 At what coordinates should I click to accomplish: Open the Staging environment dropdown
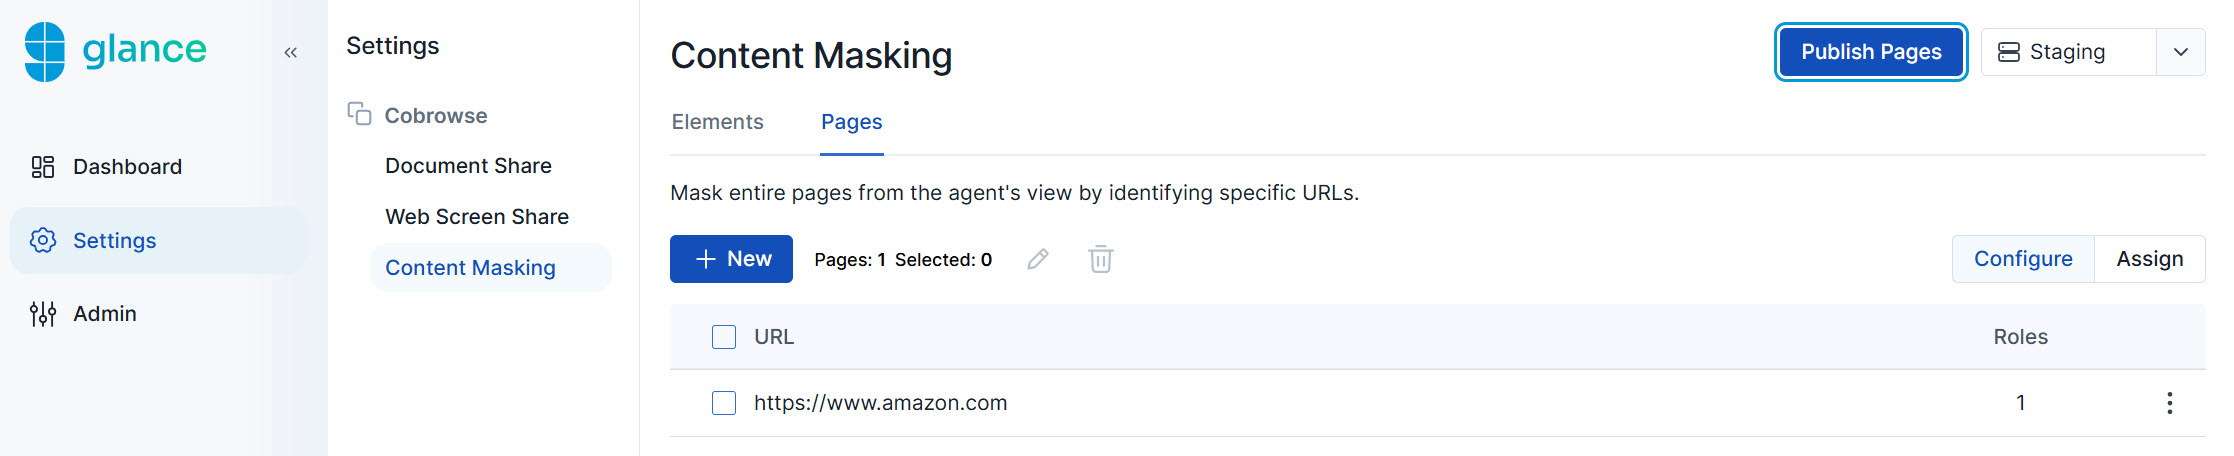[2067, 52]
